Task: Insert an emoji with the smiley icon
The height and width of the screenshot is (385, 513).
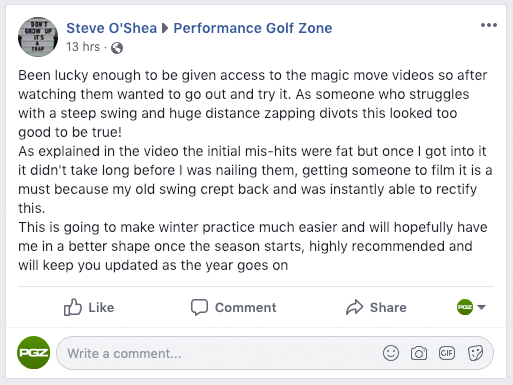Action: tap(391, 353)
